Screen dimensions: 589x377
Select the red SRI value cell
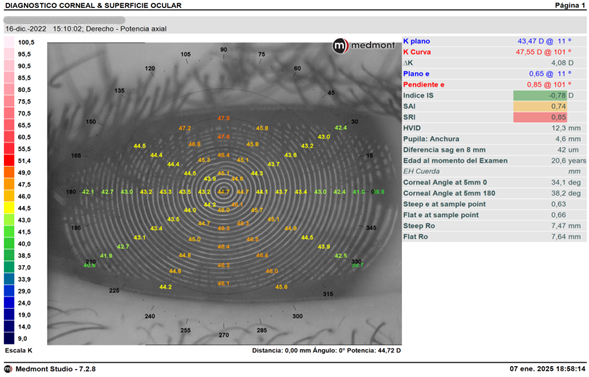540,117
